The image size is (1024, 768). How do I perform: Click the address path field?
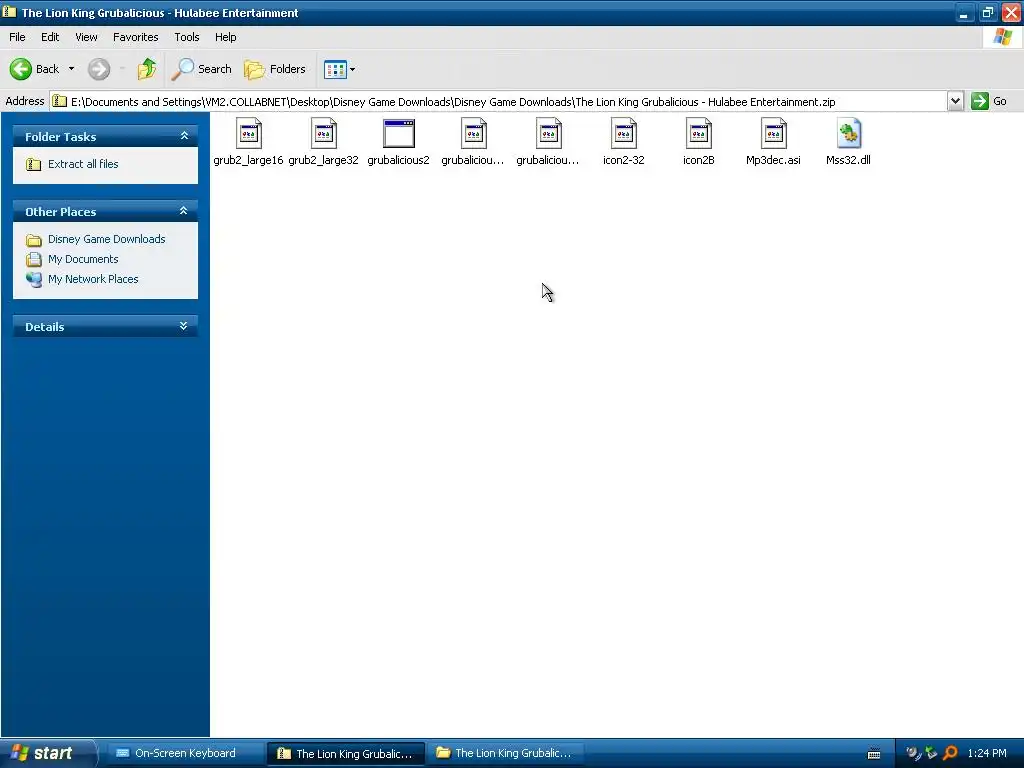[500, 101]
